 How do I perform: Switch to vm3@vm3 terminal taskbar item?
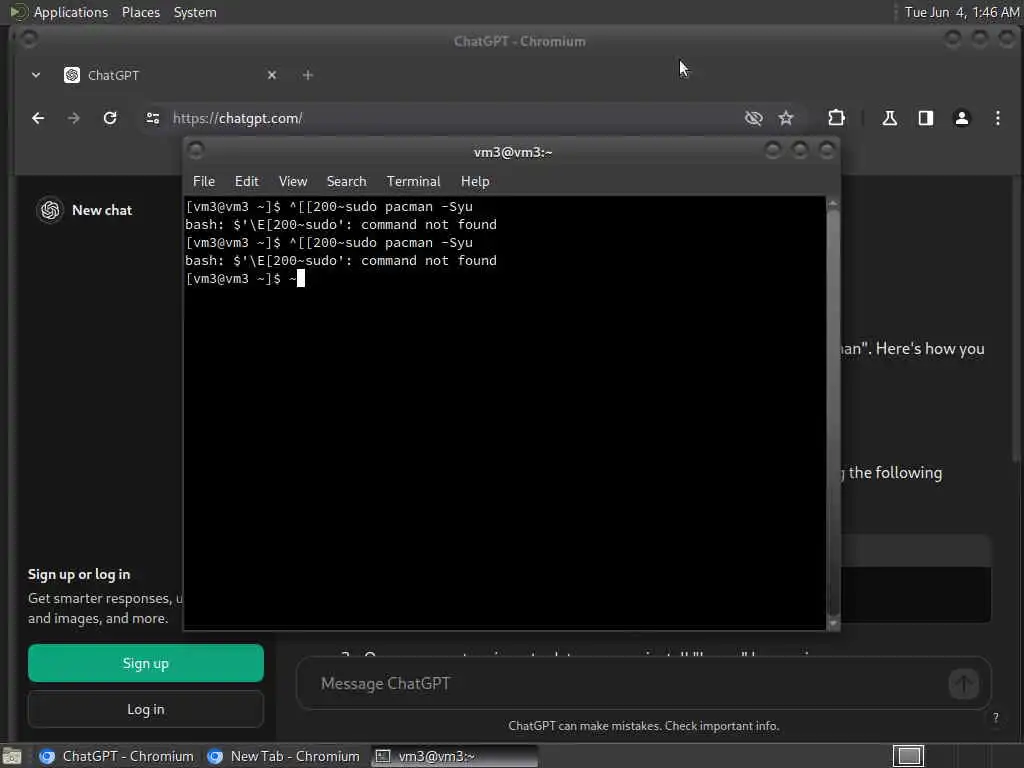(455, 756)
